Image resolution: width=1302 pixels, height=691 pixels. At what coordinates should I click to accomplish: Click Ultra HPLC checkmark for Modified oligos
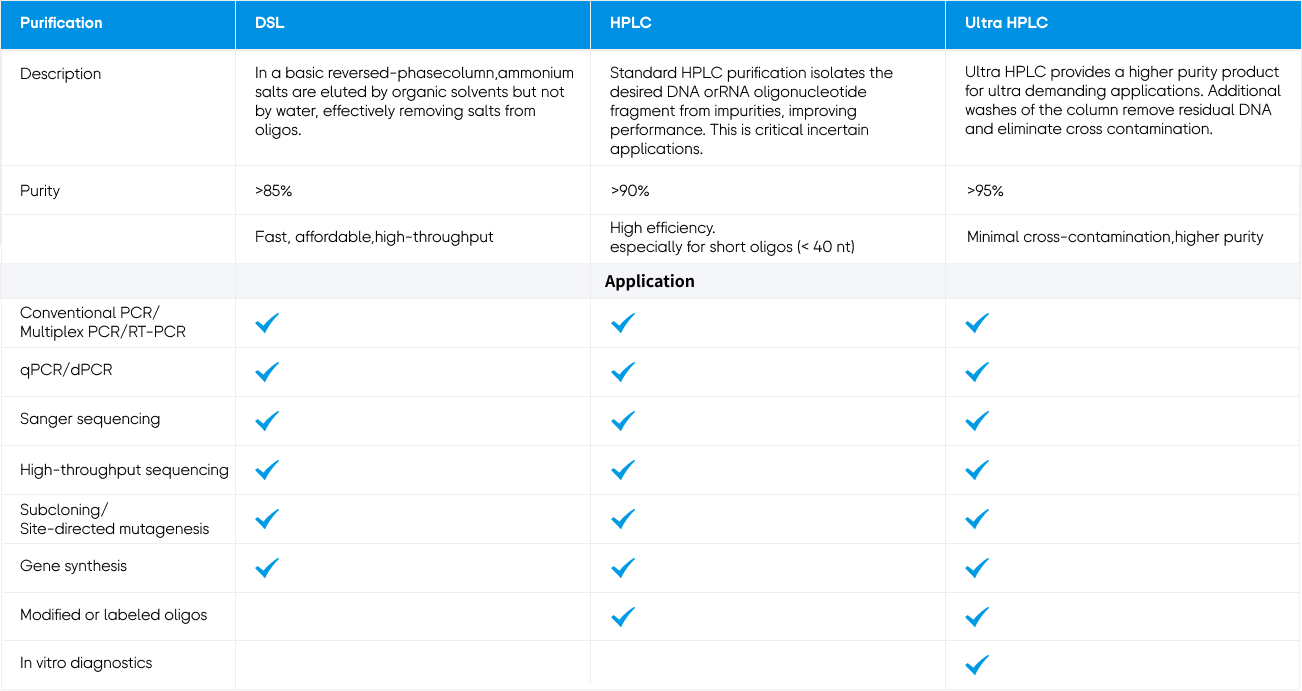point(977,616)
